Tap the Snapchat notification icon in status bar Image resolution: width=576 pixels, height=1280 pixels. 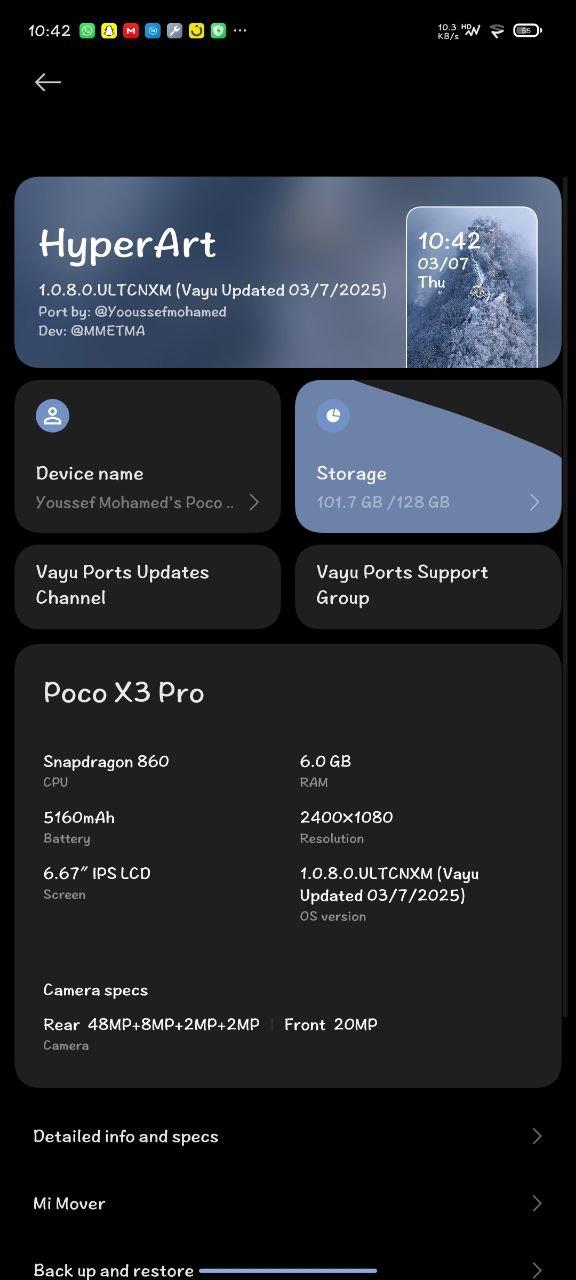109,31
